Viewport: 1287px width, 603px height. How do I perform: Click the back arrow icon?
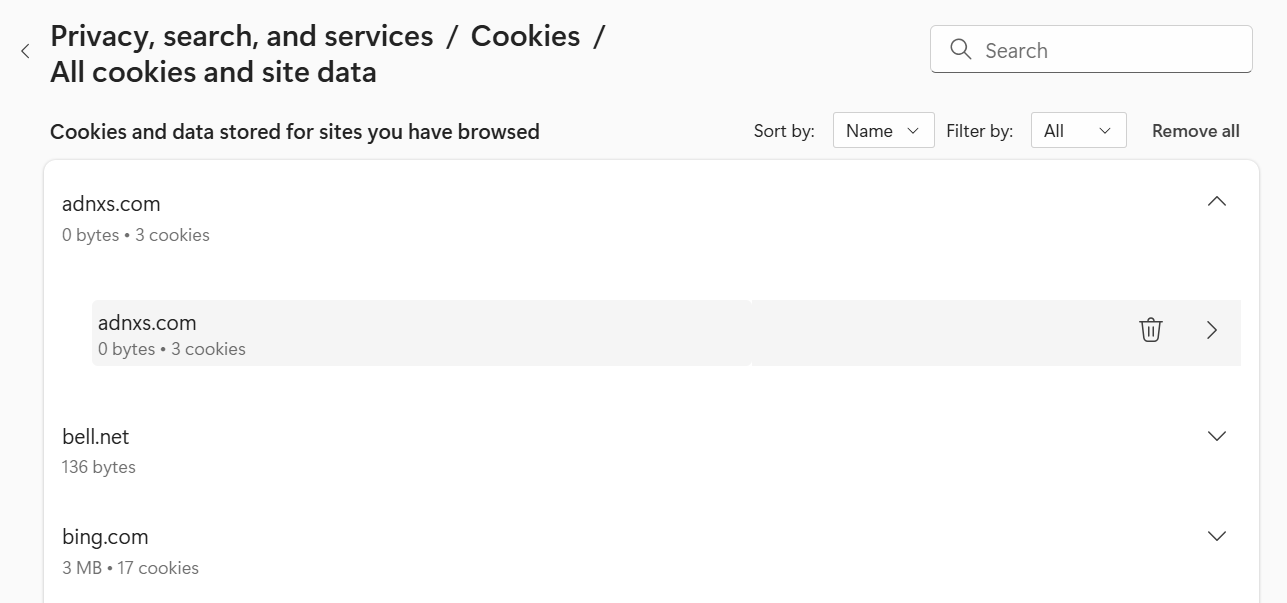click(x=25, y=51)
